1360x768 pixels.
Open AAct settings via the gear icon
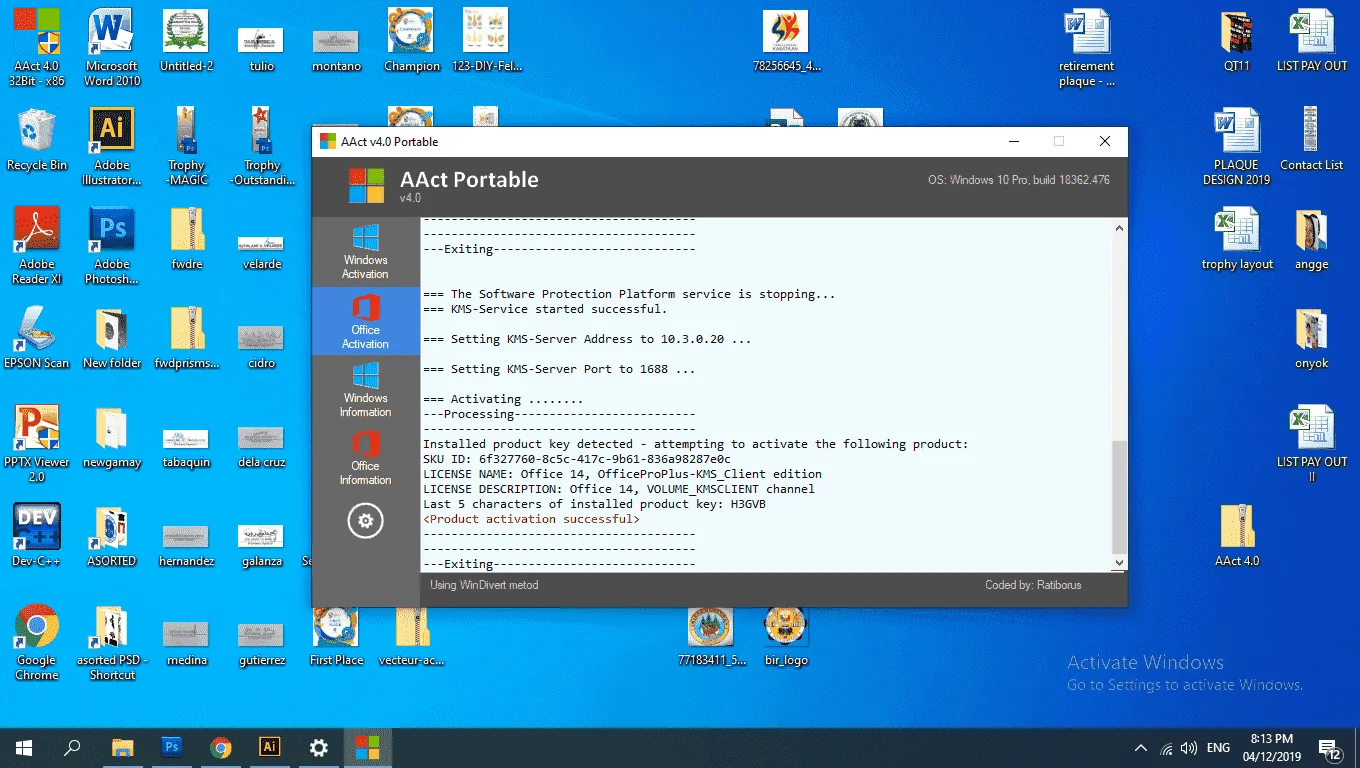pyautogui.click(x=365, y=521)
